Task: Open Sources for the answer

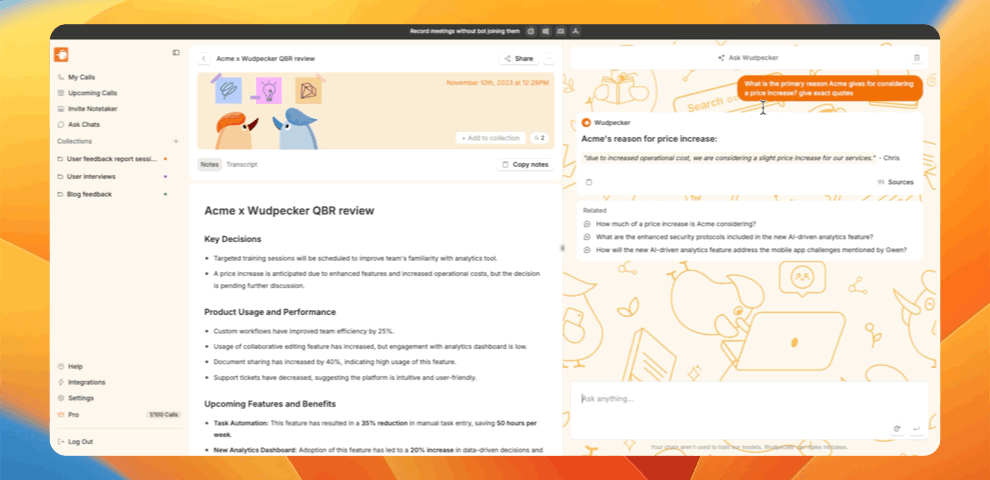Action: [895, 182]
